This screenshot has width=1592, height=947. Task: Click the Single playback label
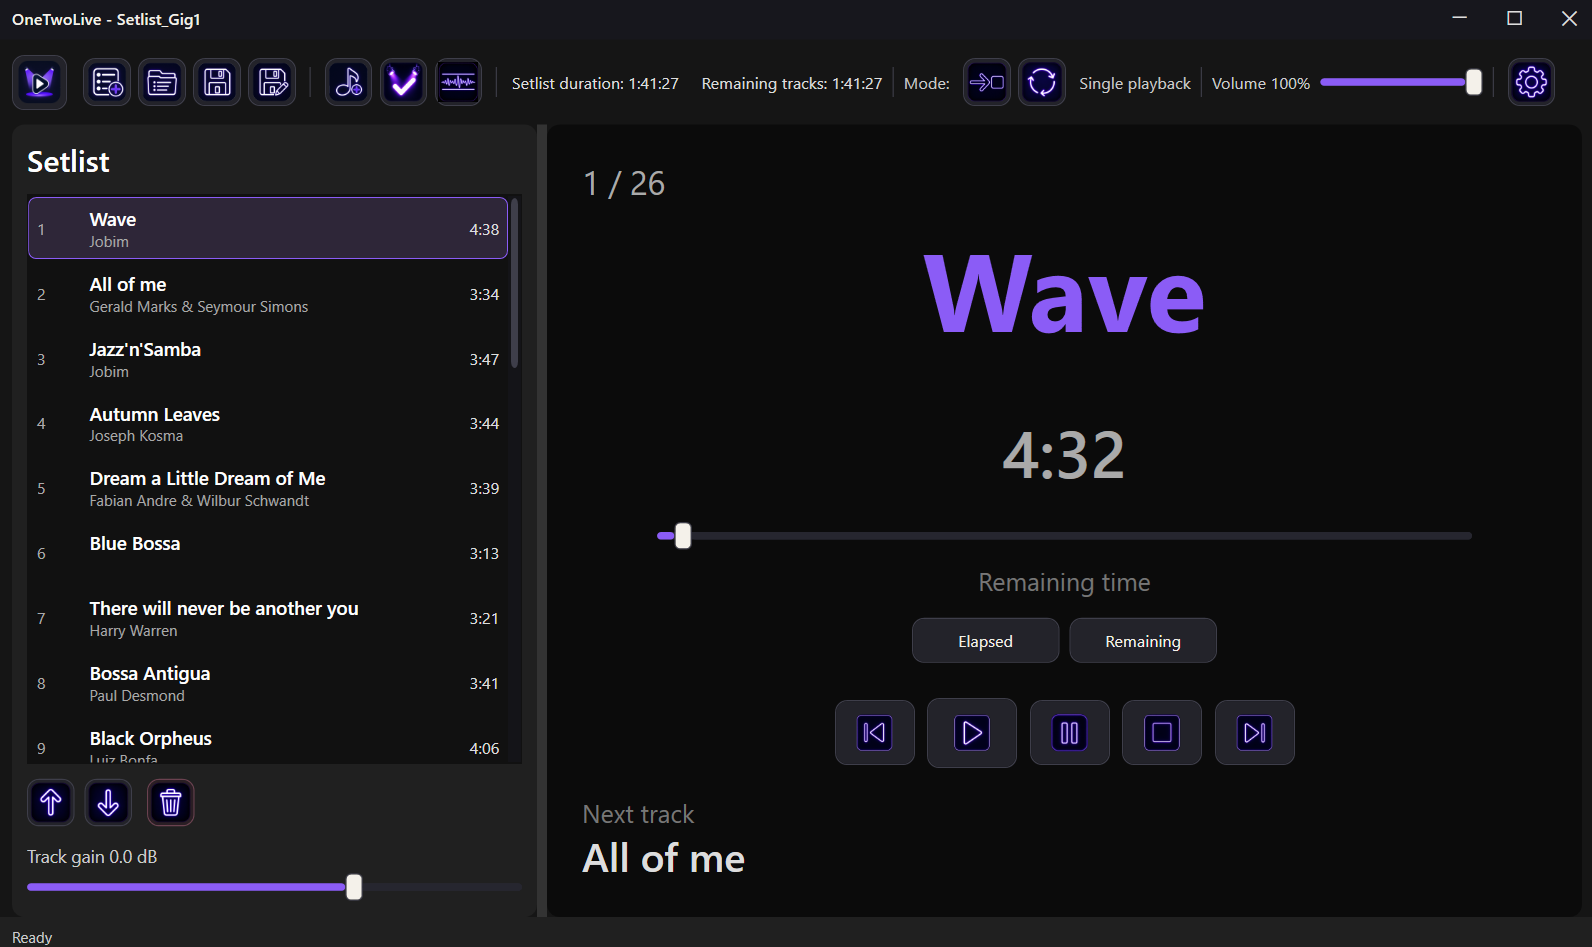(1135, 84)
